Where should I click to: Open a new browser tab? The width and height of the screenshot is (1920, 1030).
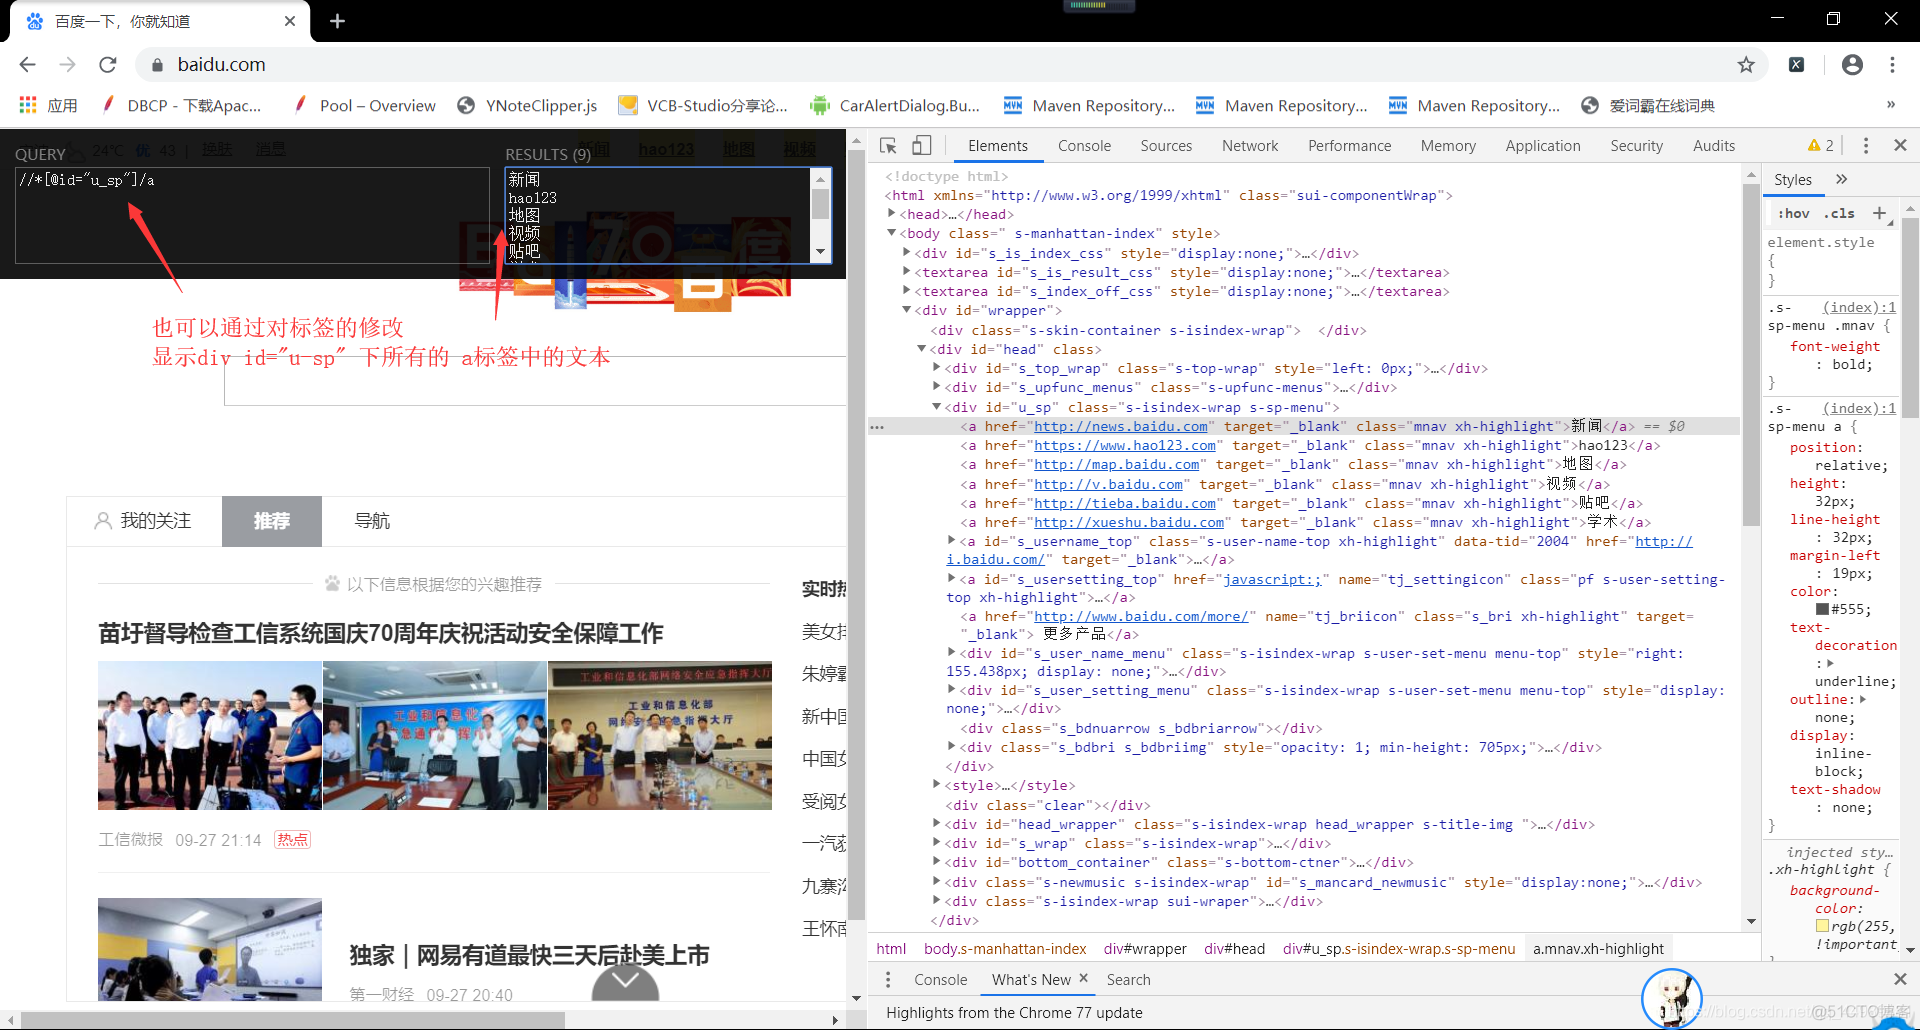point(337,21)
